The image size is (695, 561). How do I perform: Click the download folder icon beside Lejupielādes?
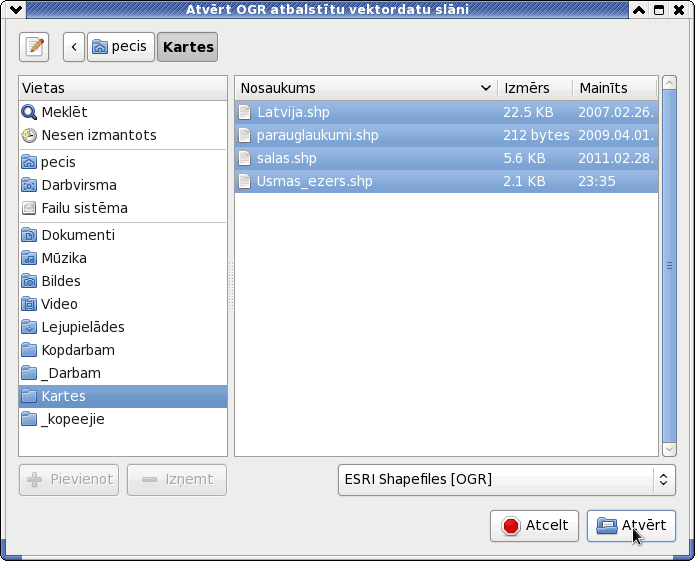point(29,327)
